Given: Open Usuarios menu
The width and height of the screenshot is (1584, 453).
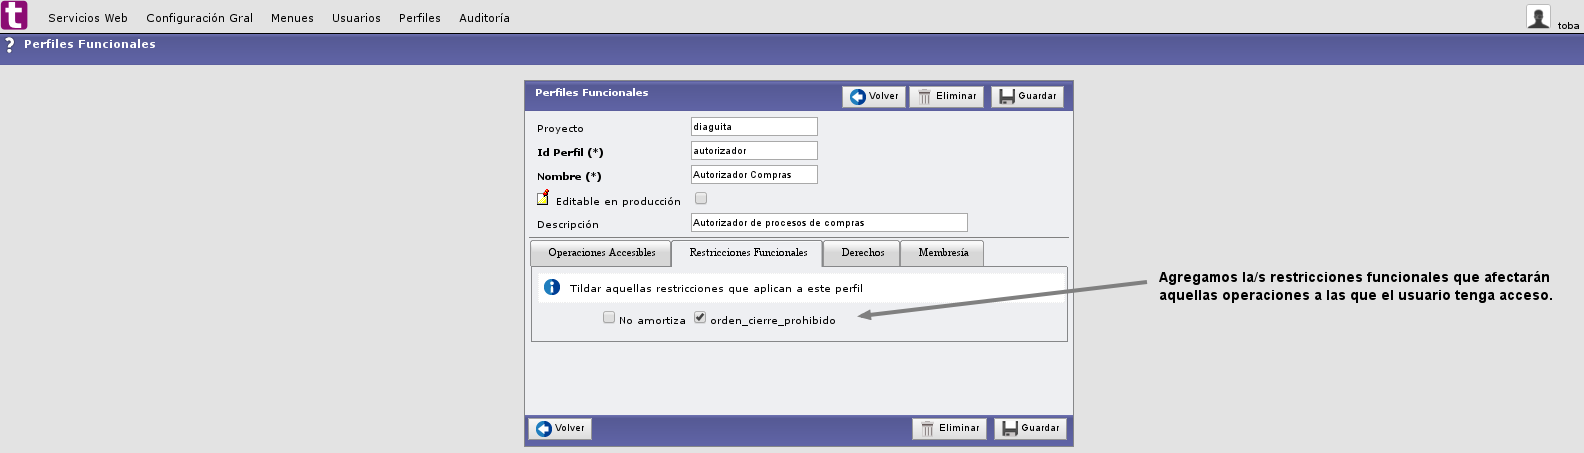Looking at the screenshot, I should click(x=356, y=18).
